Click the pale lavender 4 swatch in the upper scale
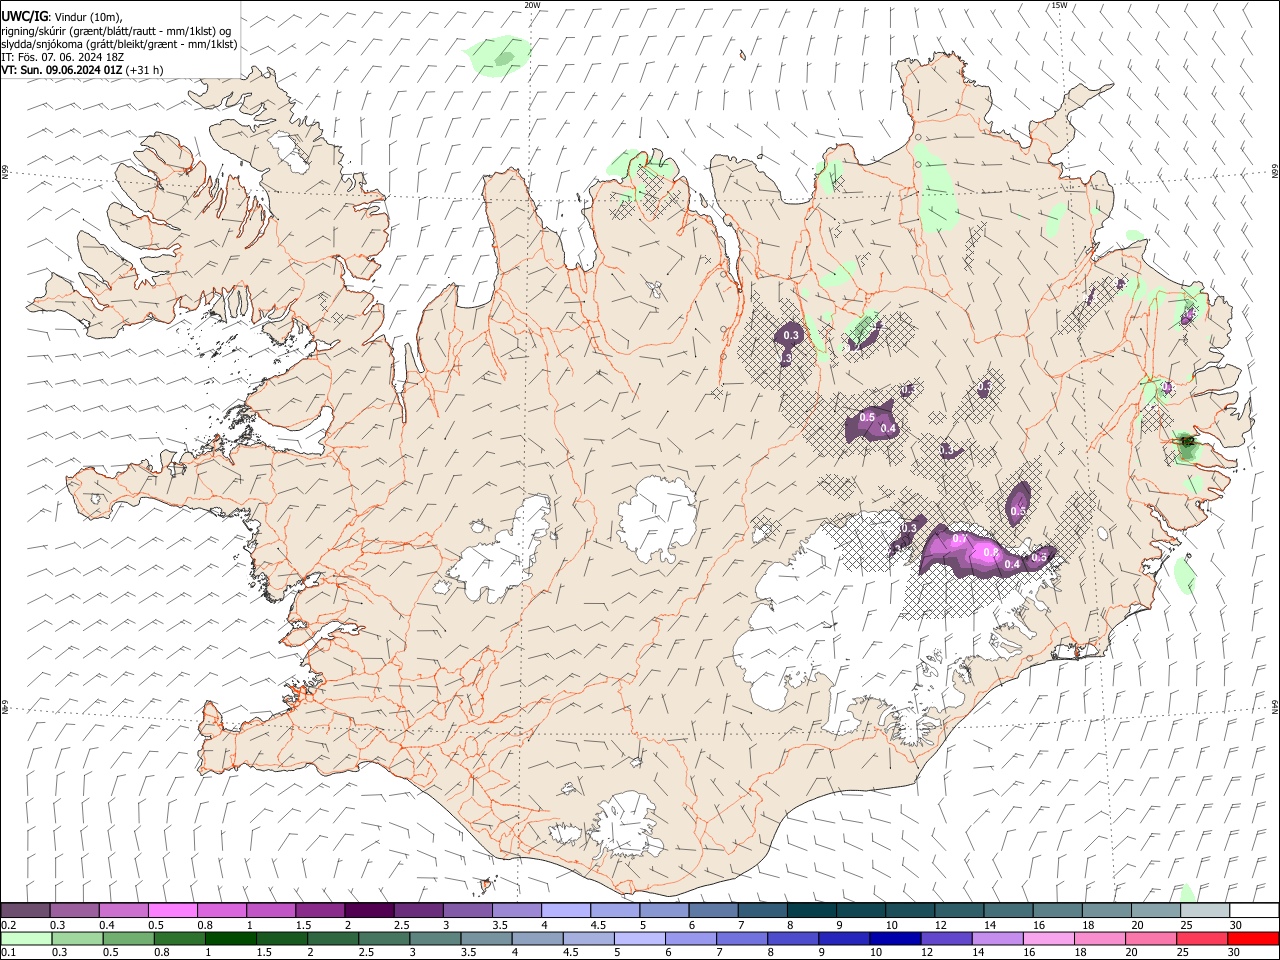 tap(565, 910)
